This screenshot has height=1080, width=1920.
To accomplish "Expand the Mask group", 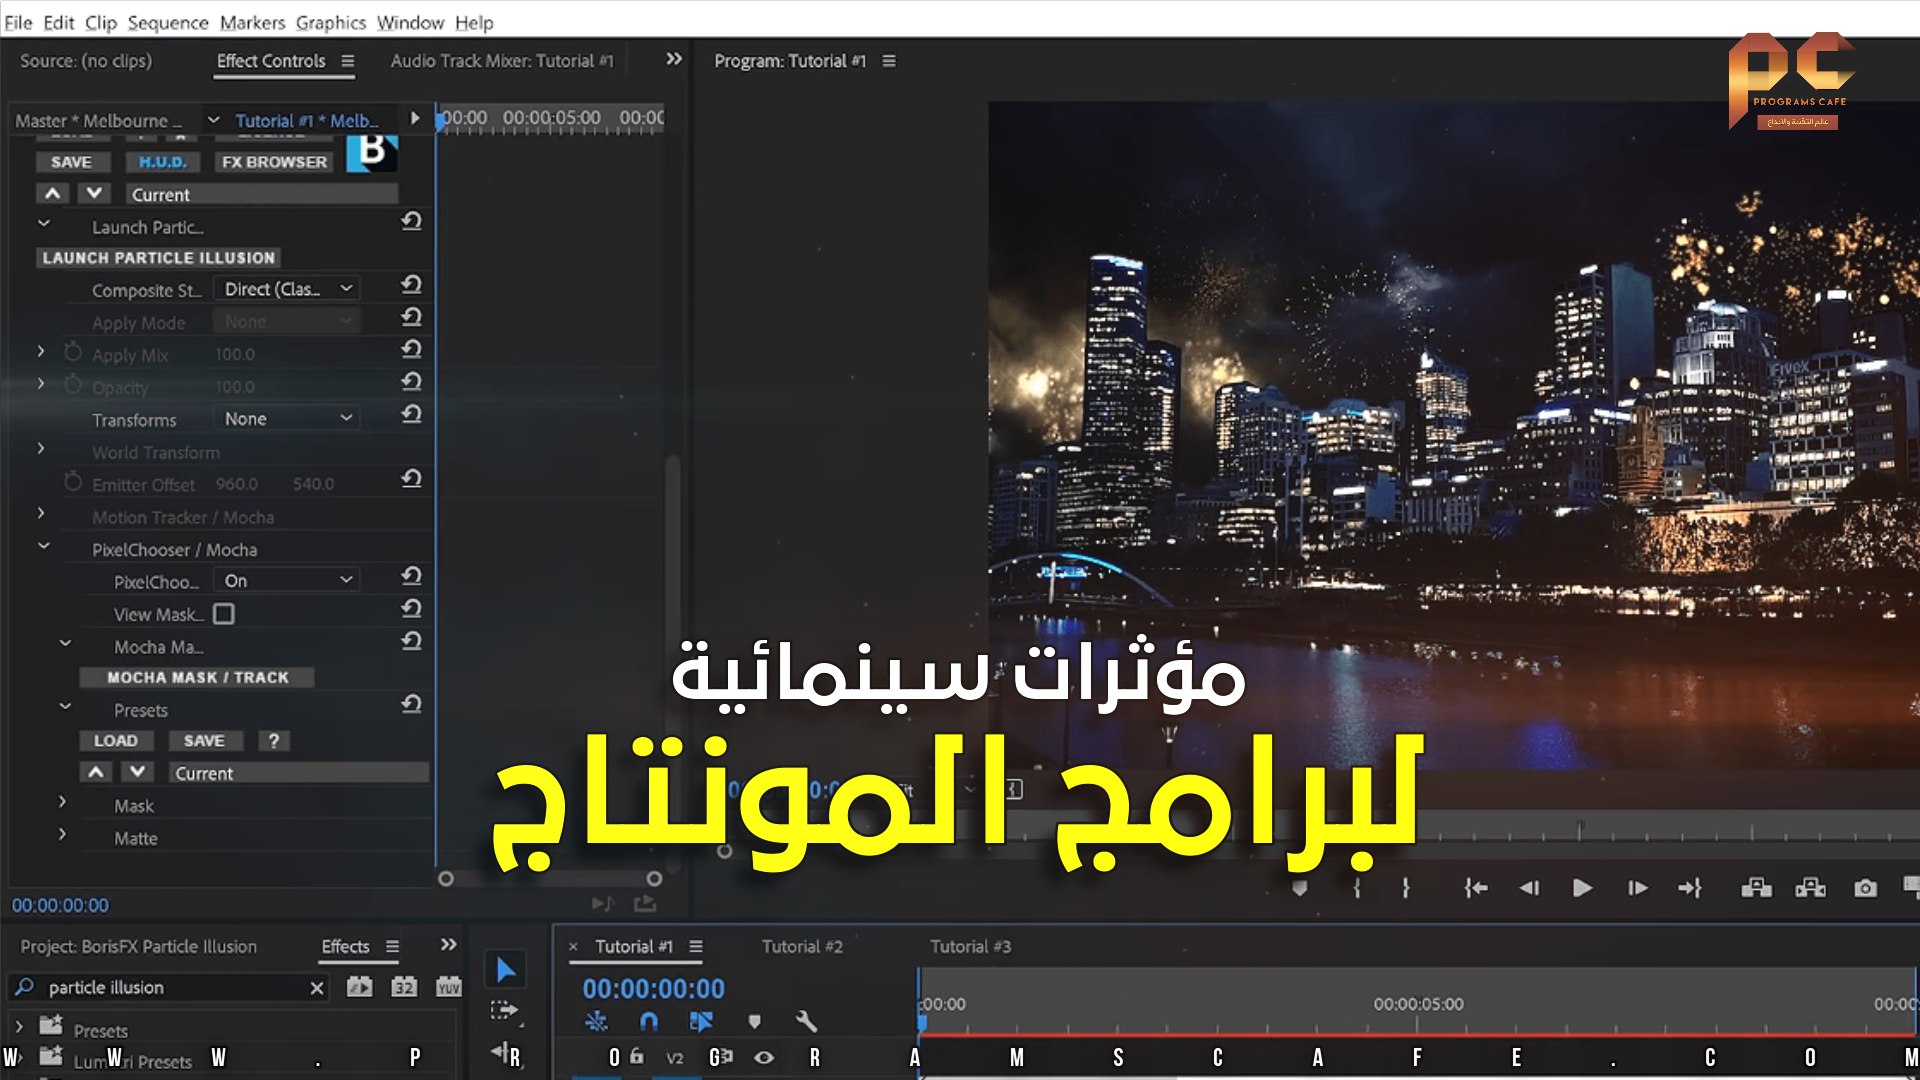I will click(x=62, y=802).
